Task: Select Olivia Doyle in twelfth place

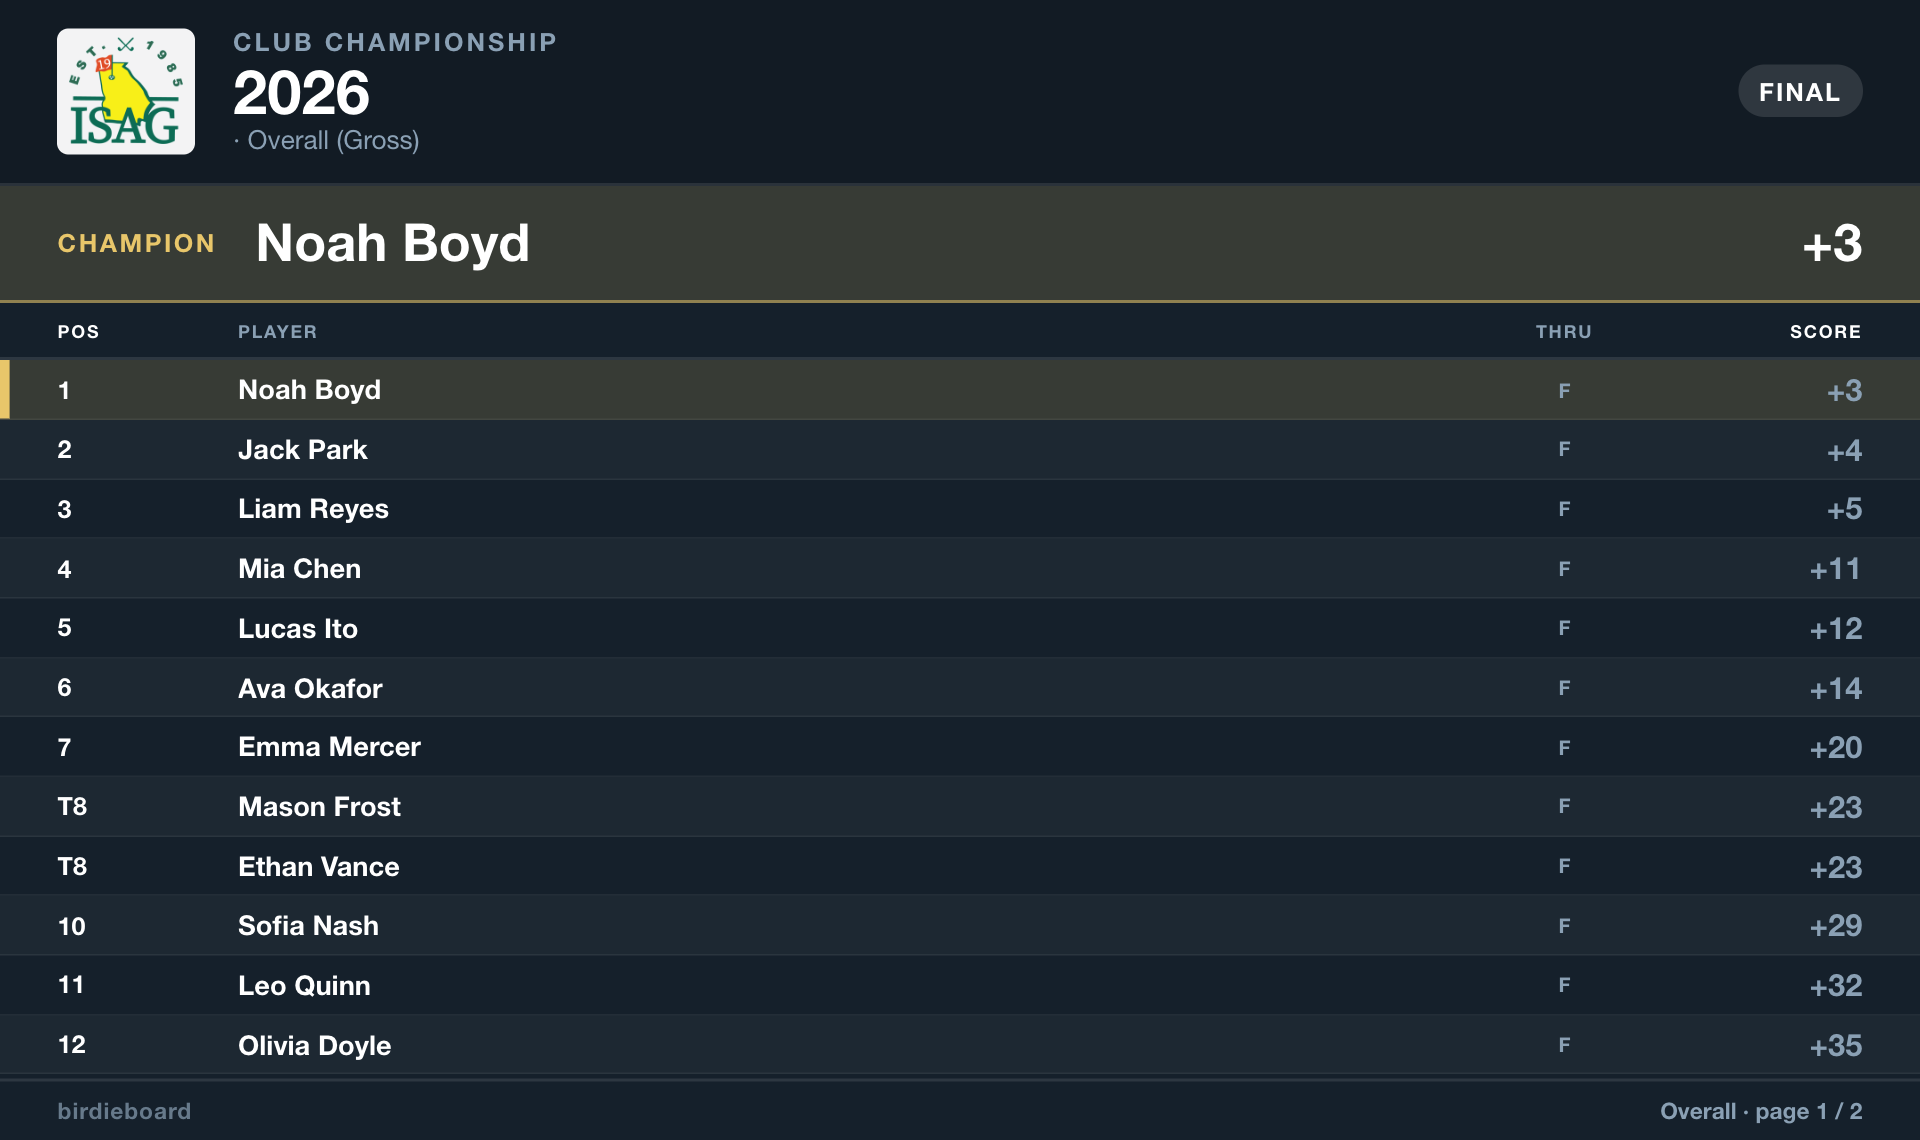Action: 960,1045
